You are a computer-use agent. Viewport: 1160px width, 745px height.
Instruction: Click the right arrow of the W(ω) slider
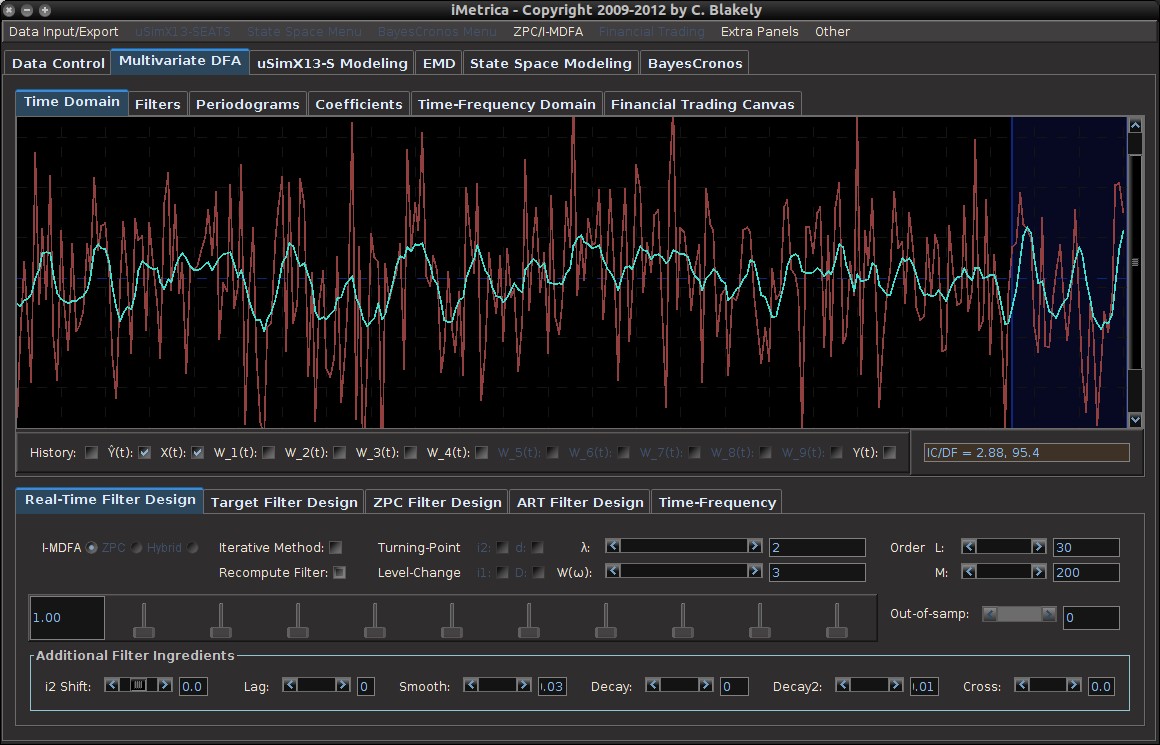tap(755, 571)
